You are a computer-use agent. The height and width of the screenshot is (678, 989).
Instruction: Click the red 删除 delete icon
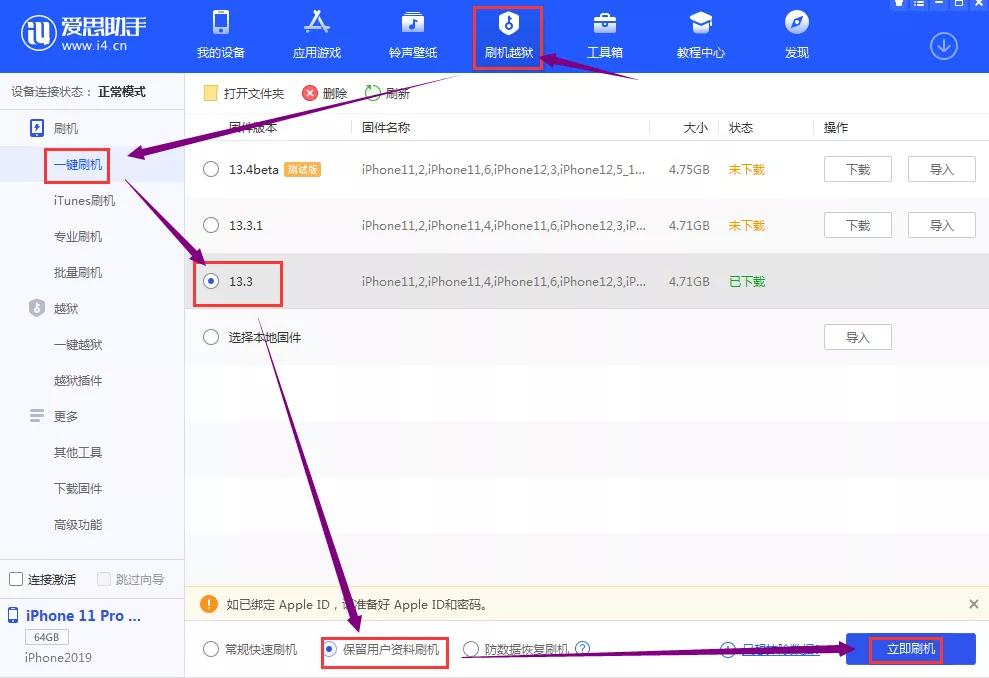click(310, 93)
